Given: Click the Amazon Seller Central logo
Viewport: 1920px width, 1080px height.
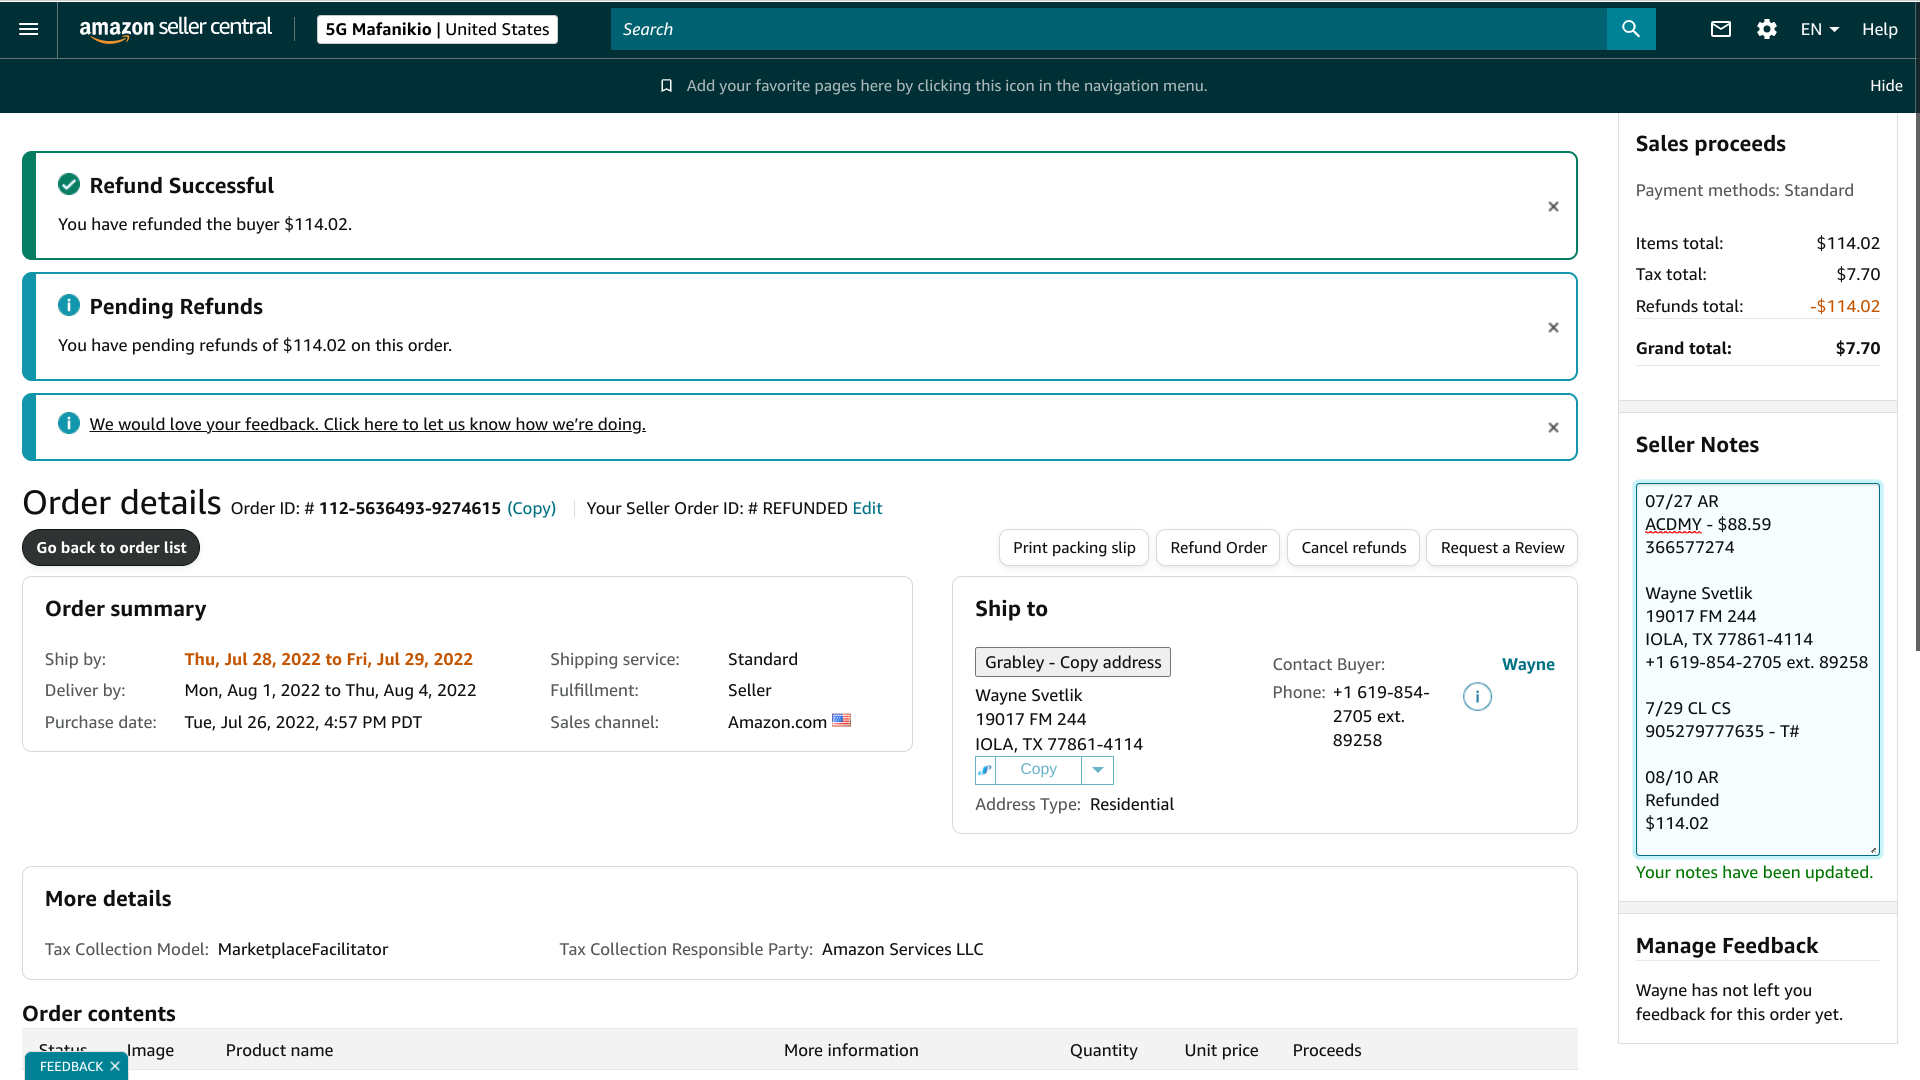Looking at the screenshot, I should click(176, 29).
